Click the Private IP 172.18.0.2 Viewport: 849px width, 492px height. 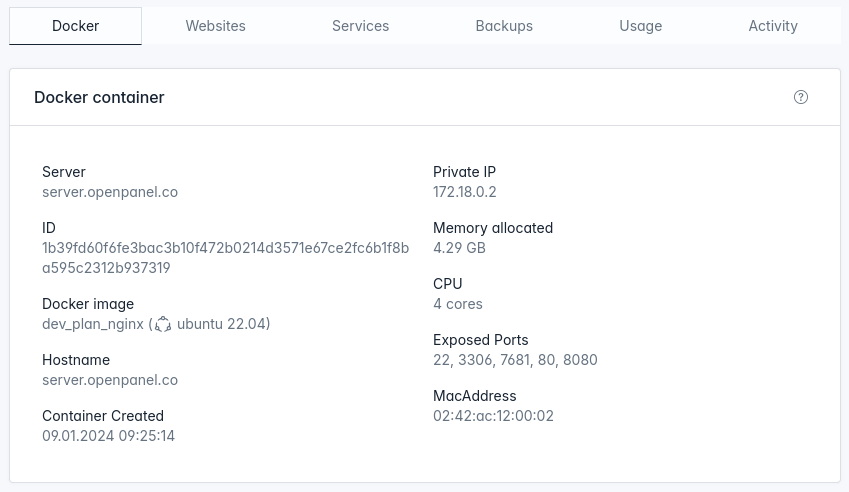[465, 192]
